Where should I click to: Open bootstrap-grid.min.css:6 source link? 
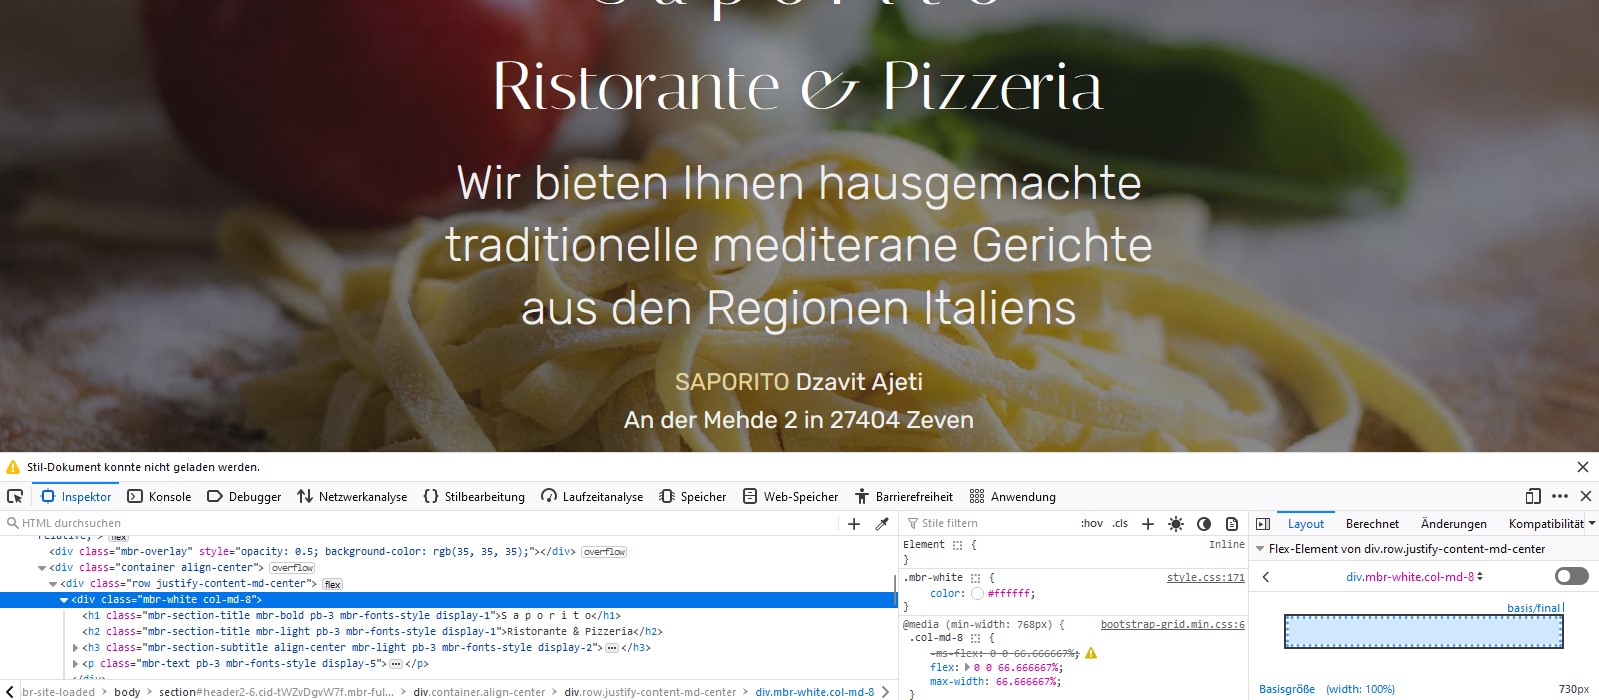pyautogui.click(x=1172, y=625)
